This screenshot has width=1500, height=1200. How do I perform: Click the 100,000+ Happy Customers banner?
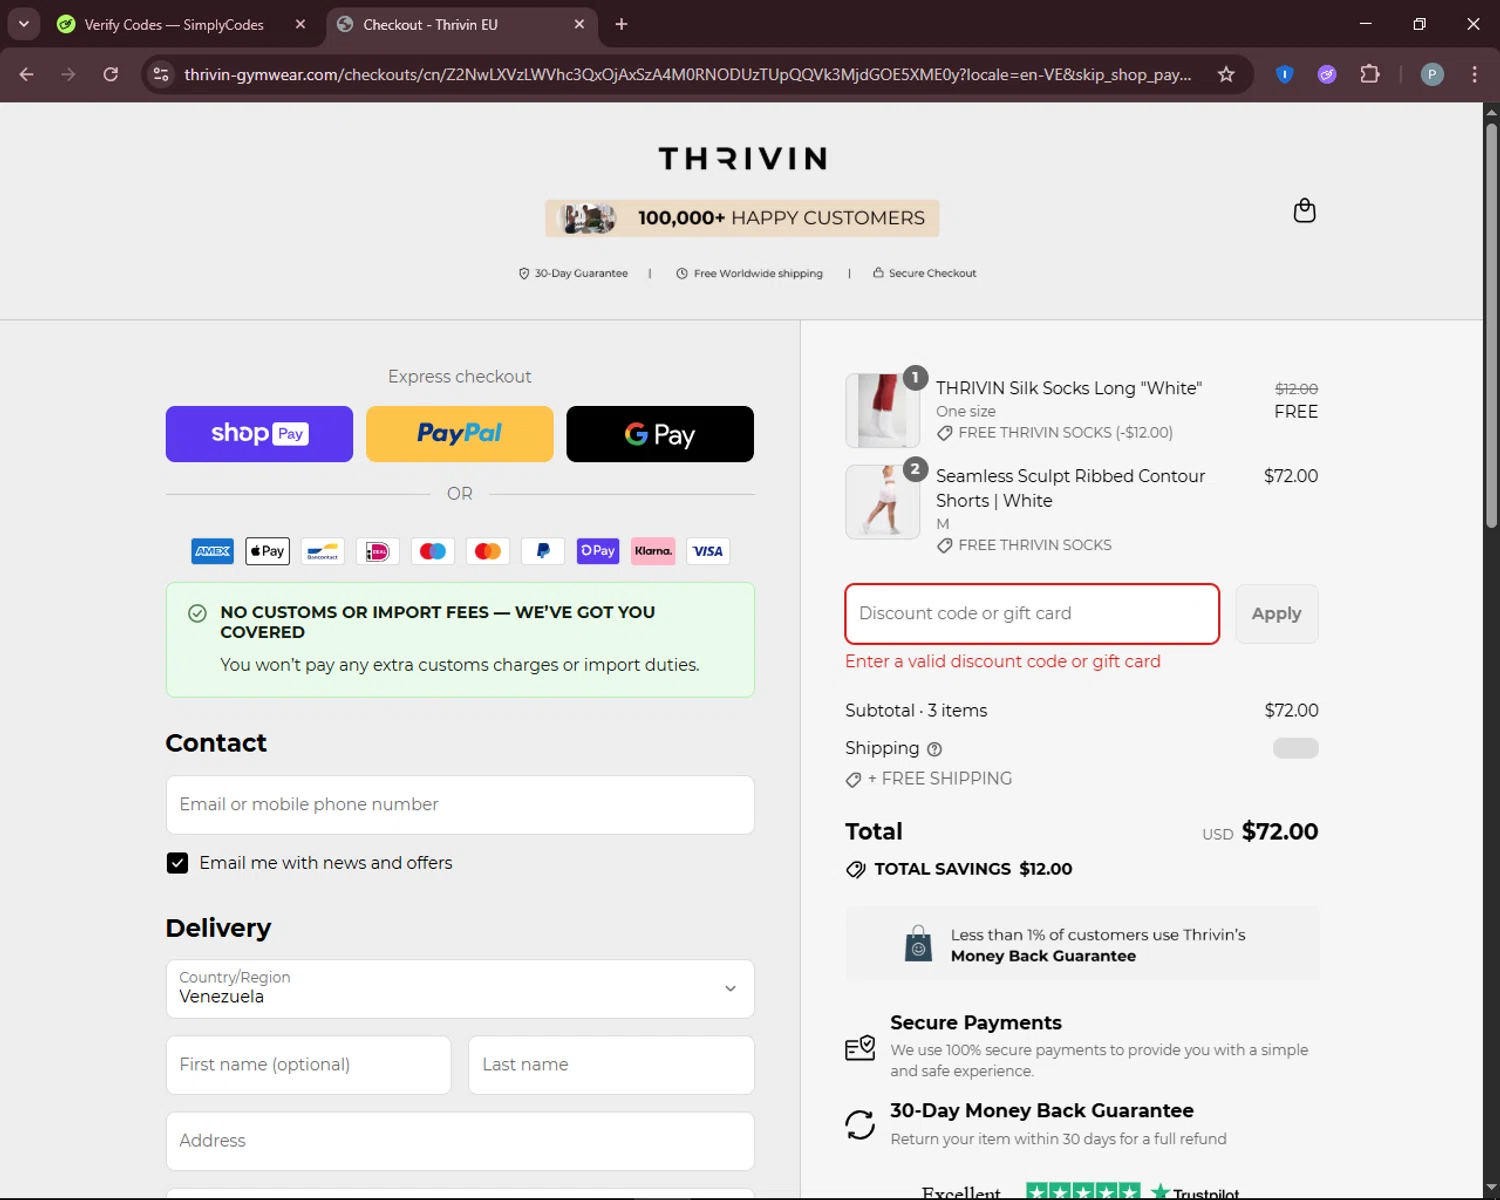742,218
